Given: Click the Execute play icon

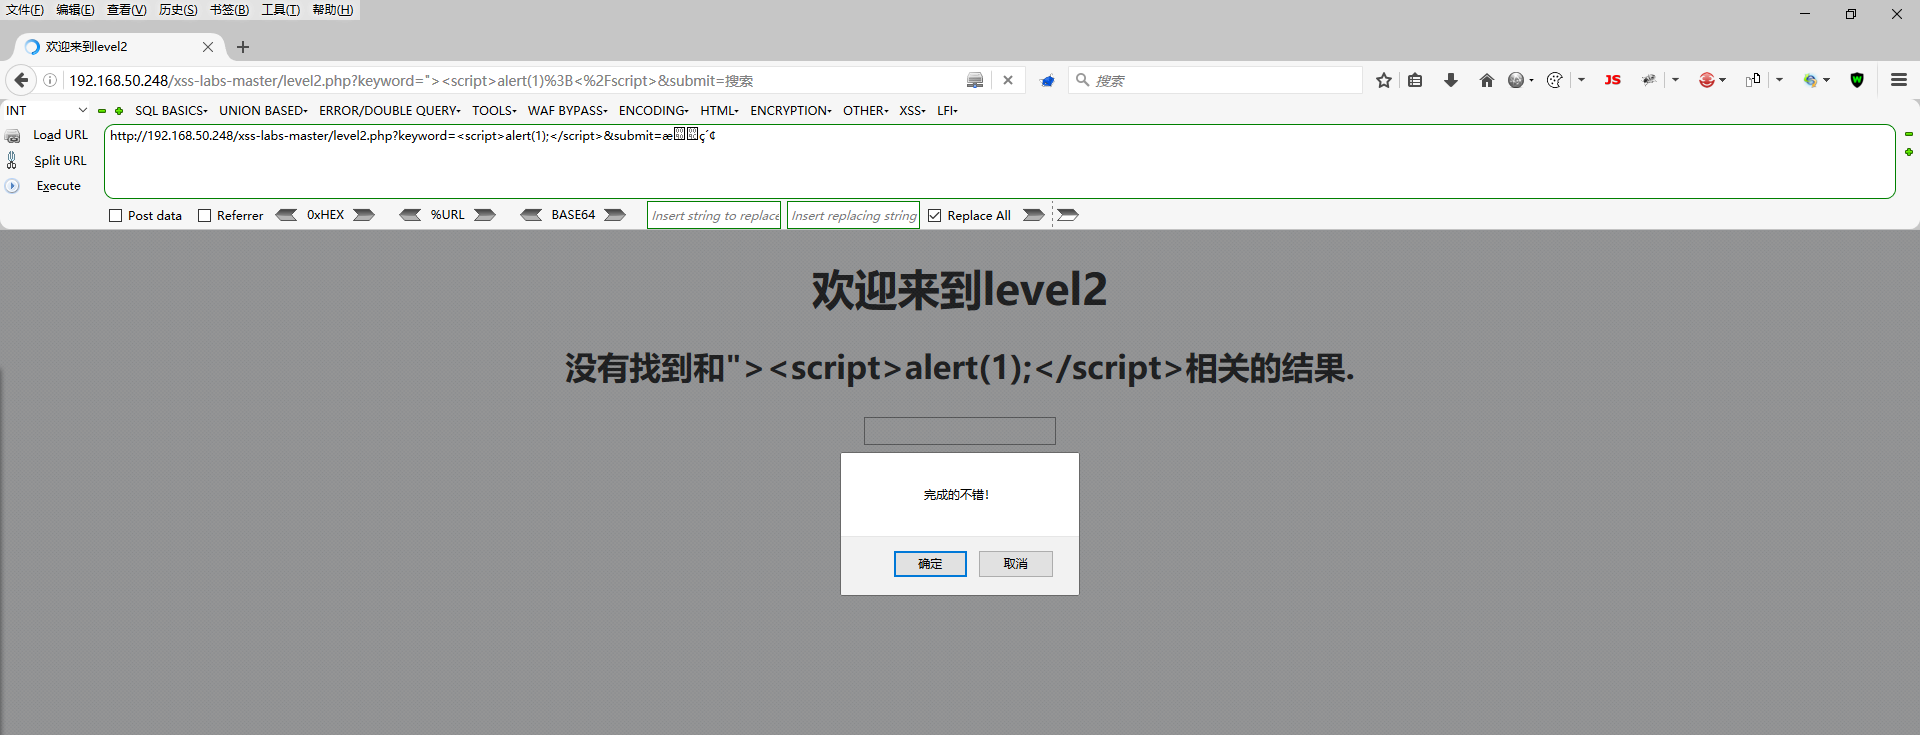Looking at the screenshot, I should pos(12,186).
